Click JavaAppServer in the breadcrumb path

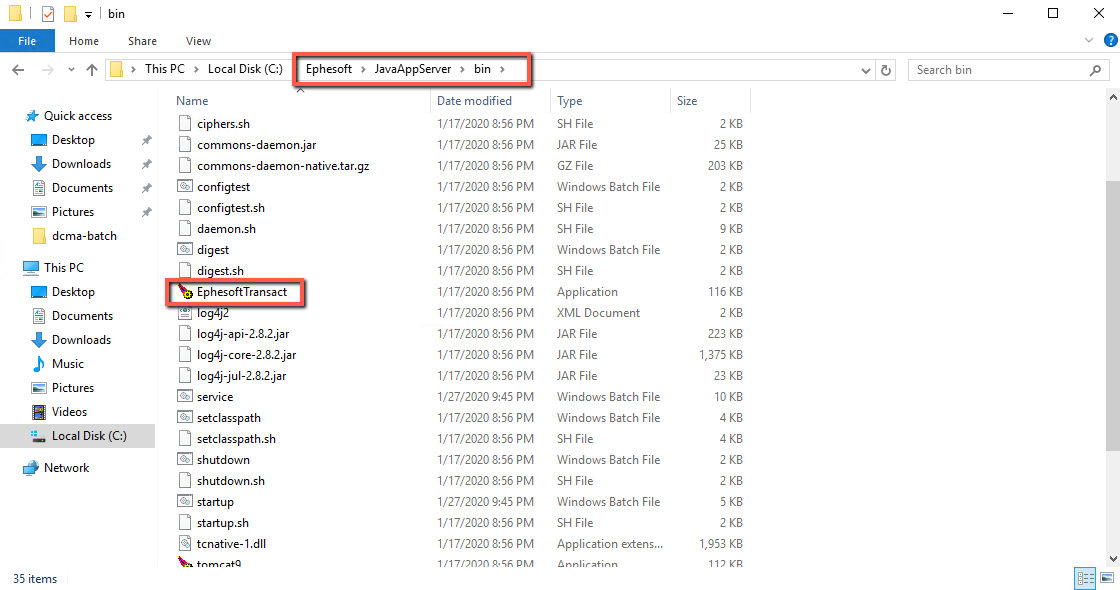(412, 69)
